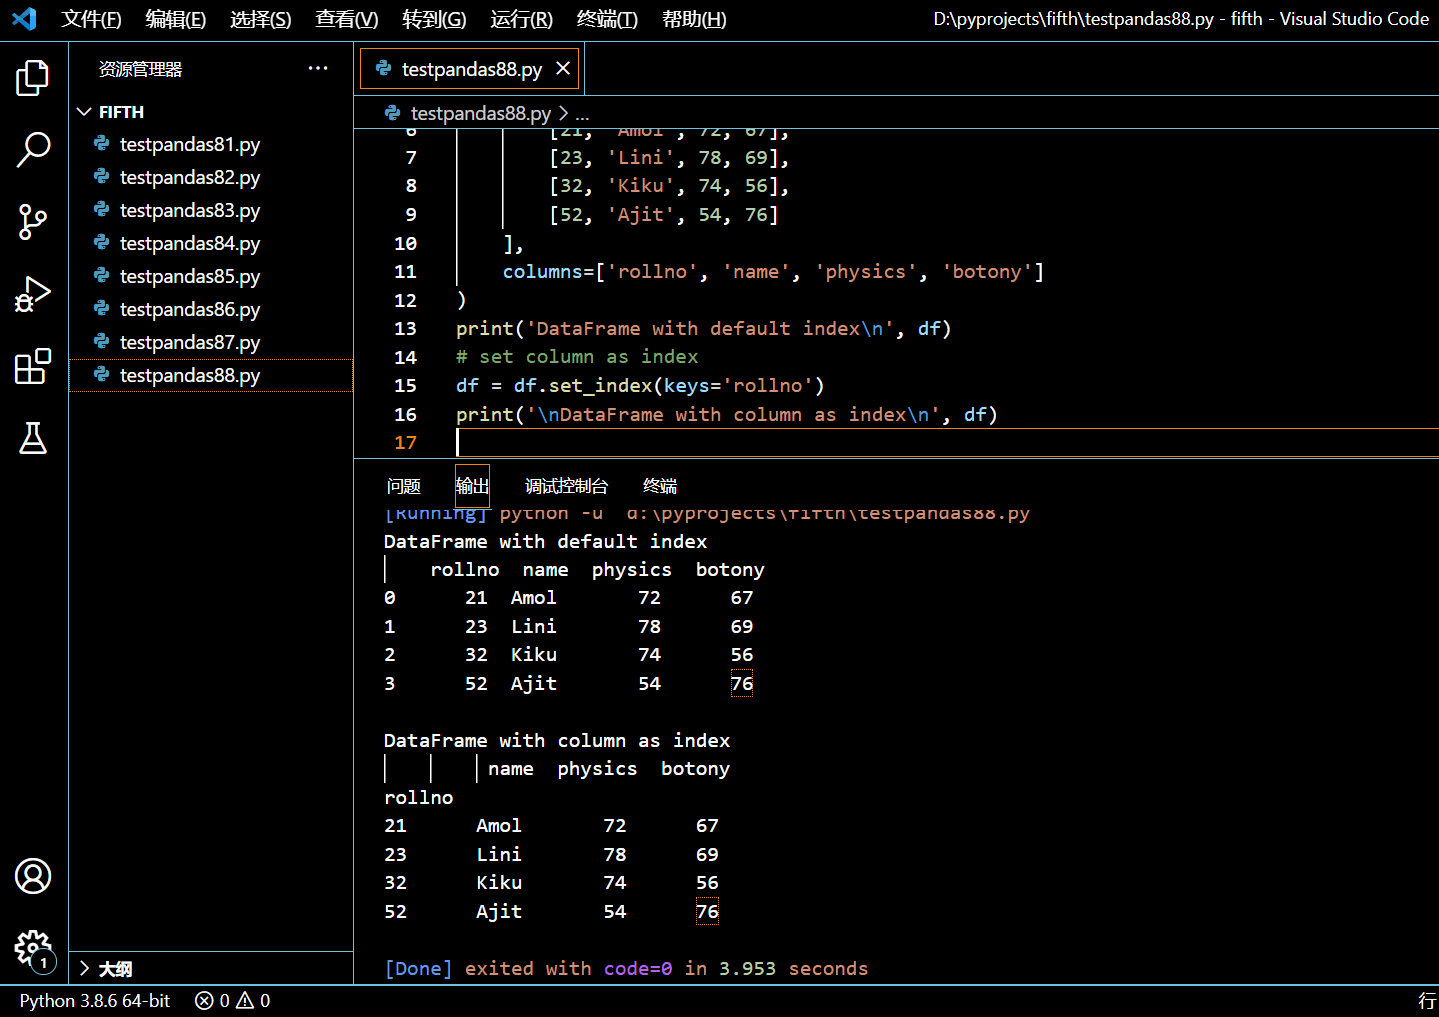This screenshot has width=1439, height=1017.
Task: Click the breadcrumb chevron after testpandas88.py
Action: (x=563, y=113)
